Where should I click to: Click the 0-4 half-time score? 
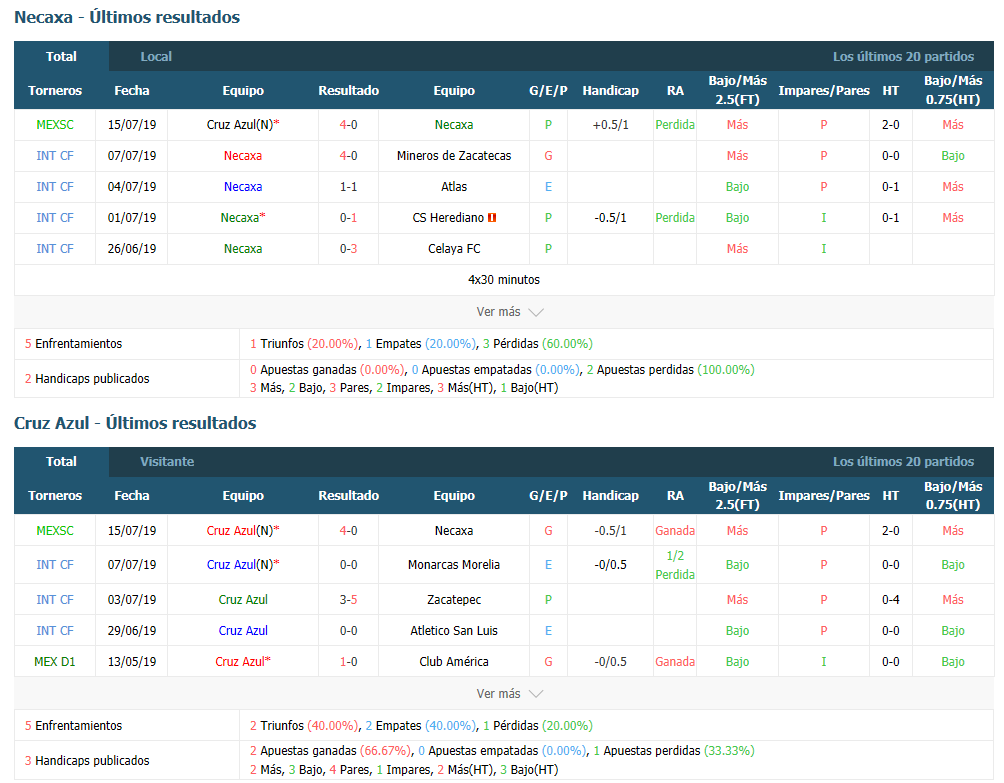(x=891, y=600)
